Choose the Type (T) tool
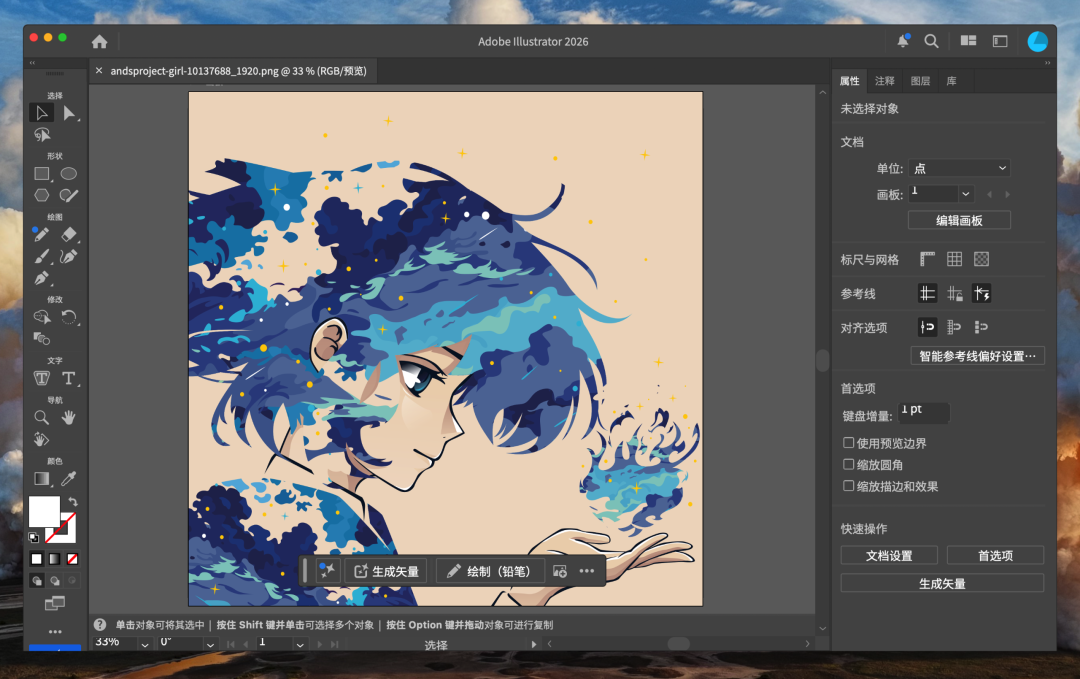Screen dimensions: 1080x679 click(68, 378)
